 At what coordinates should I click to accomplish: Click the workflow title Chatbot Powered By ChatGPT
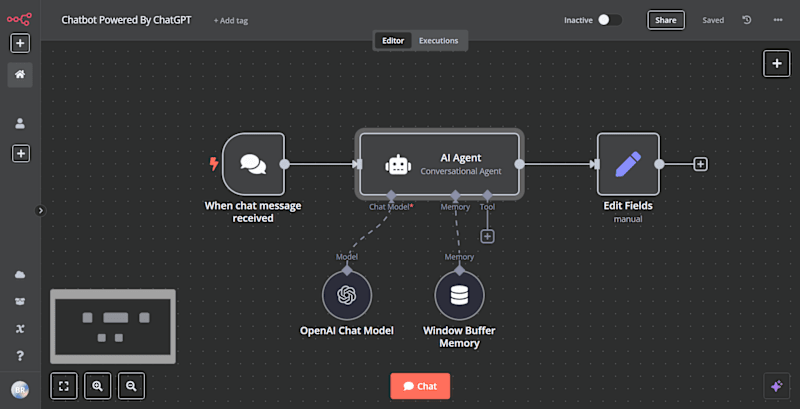[x=127, y=20]
